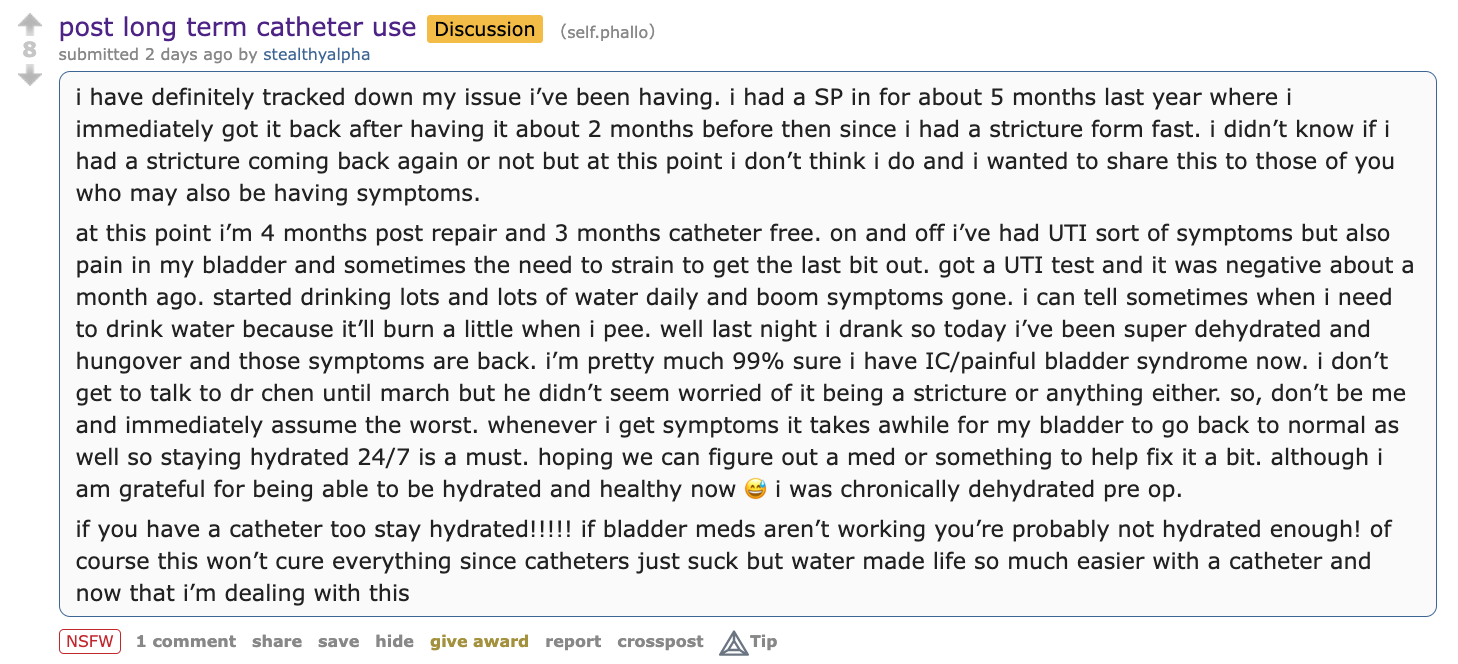The image size is (1458, 664).
Task: Click the triangle Tip icon
Action: pyautogui.click(x=733, y=642)
